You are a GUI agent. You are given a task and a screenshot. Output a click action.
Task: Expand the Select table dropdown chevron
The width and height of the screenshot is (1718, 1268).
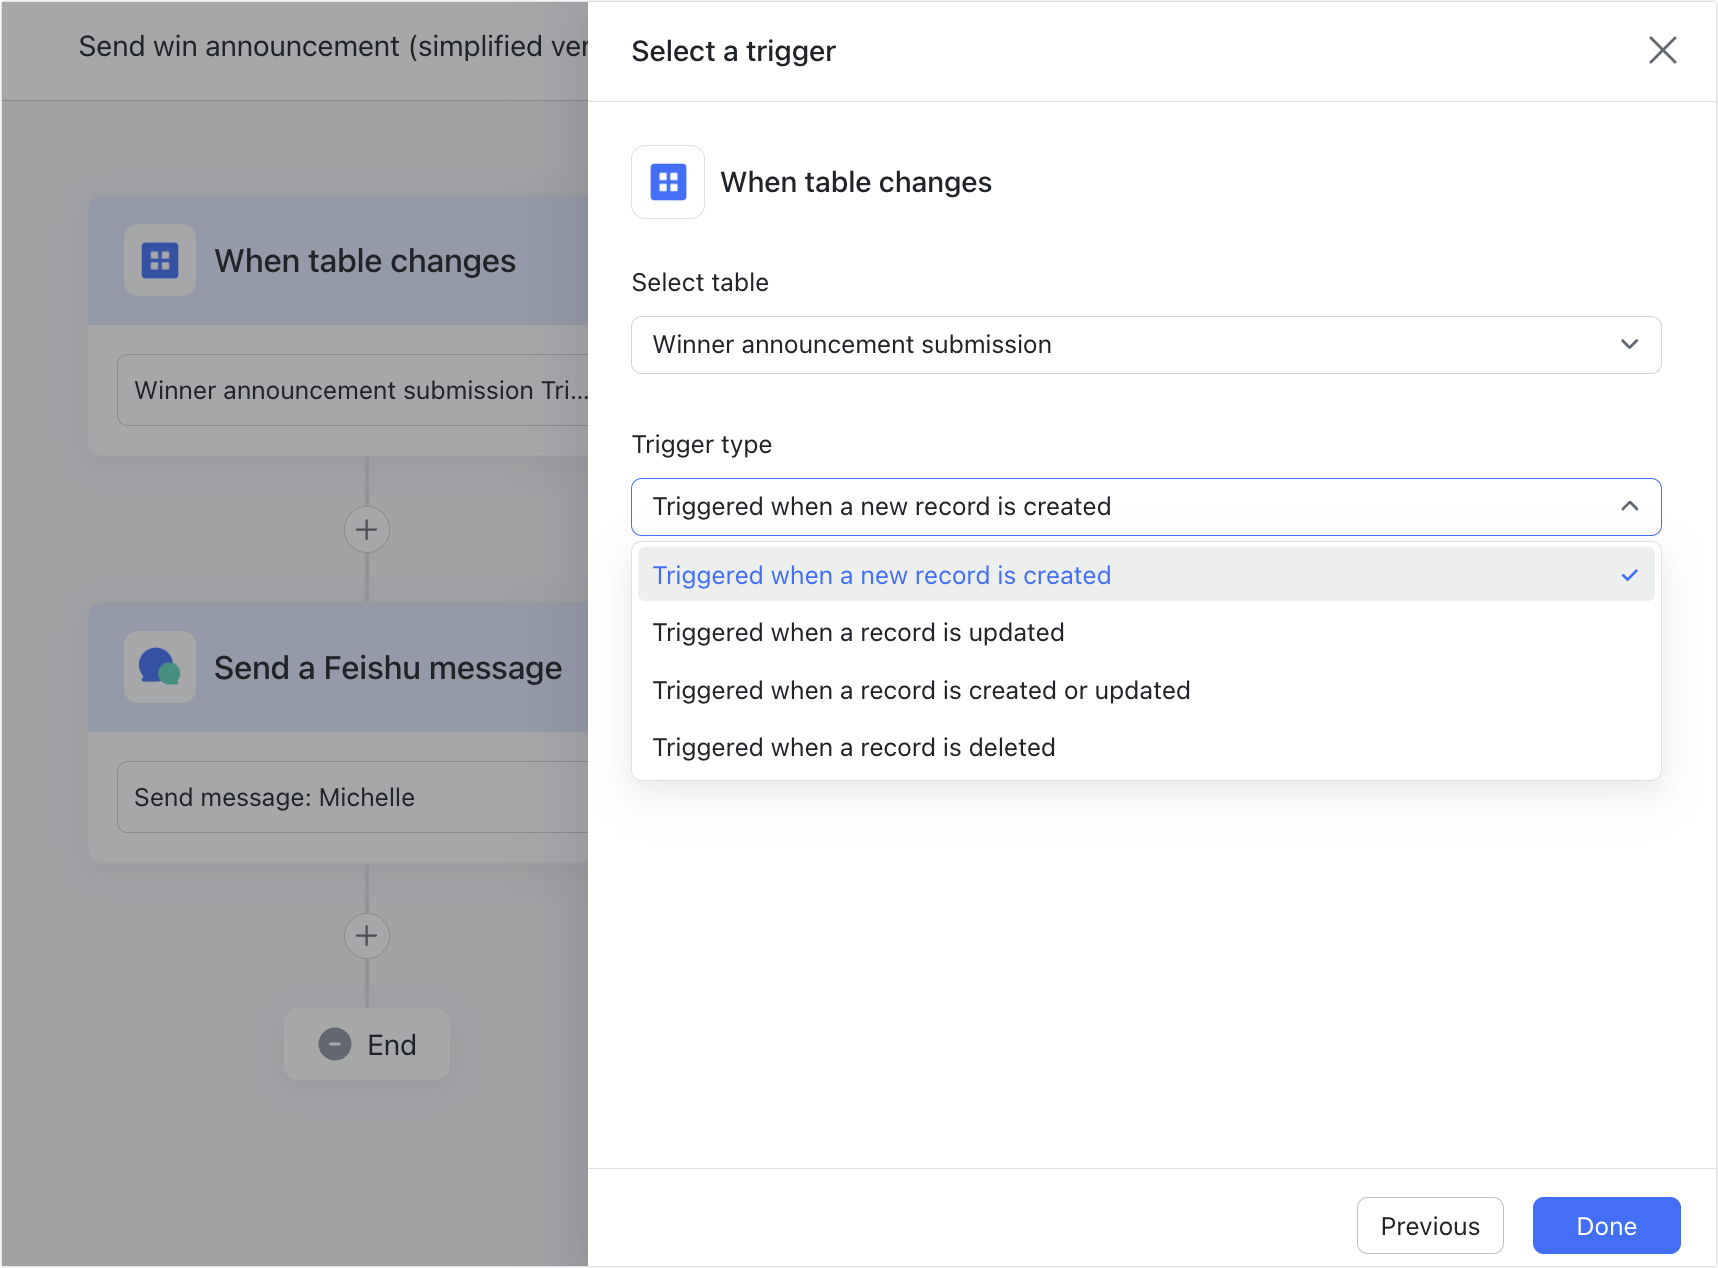[1629, 345]
